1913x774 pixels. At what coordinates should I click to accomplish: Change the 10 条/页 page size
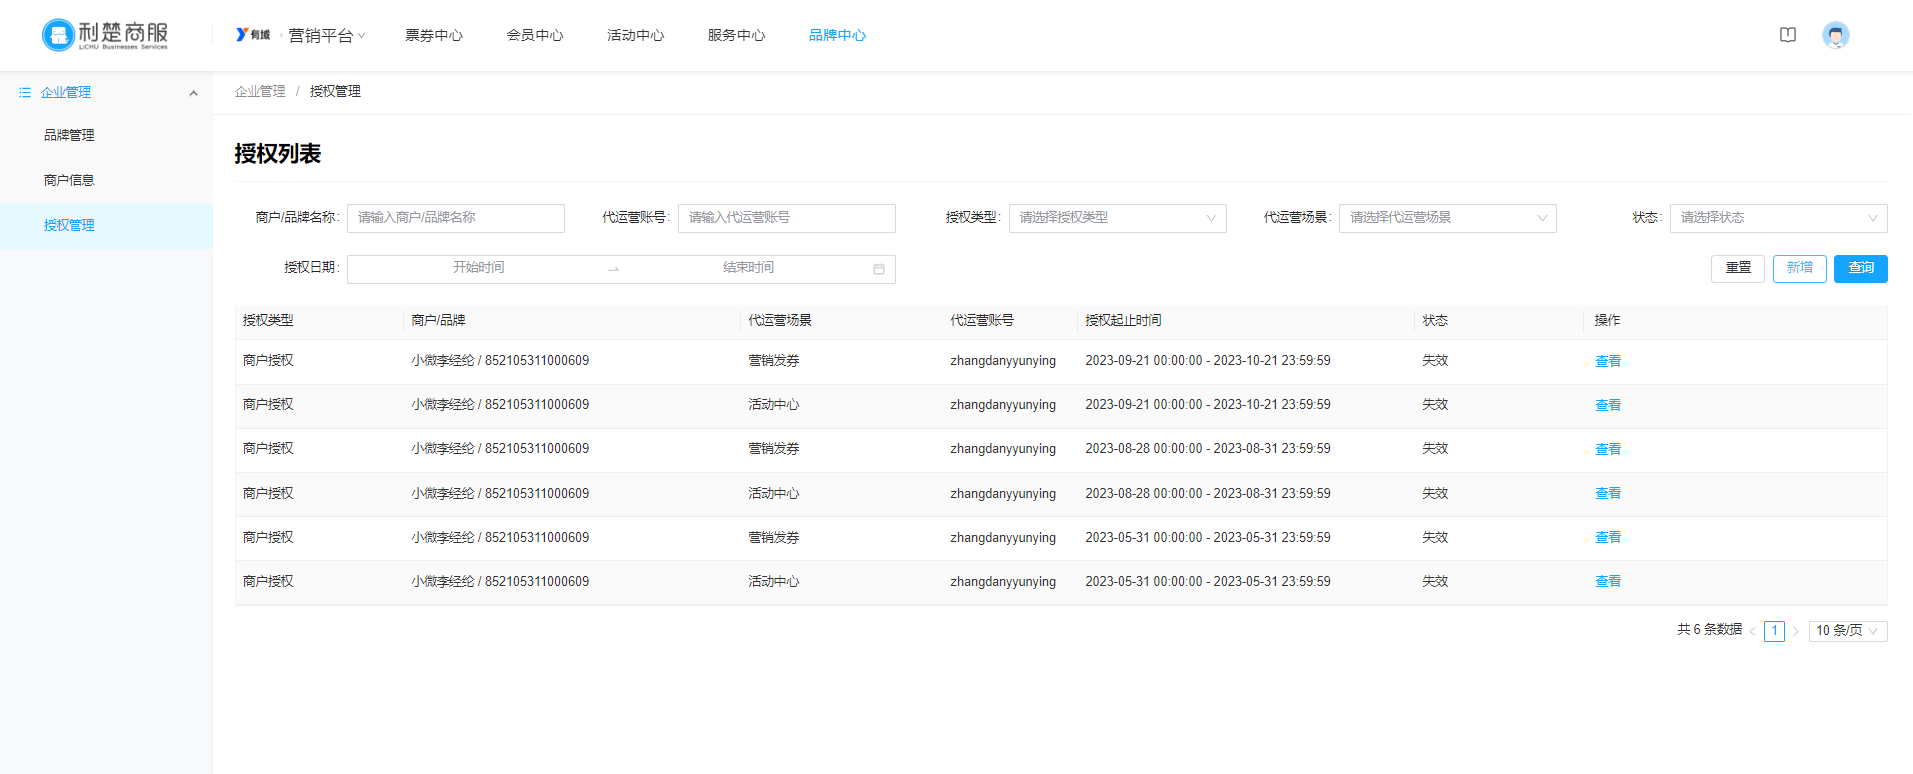tap(1847, 631)
